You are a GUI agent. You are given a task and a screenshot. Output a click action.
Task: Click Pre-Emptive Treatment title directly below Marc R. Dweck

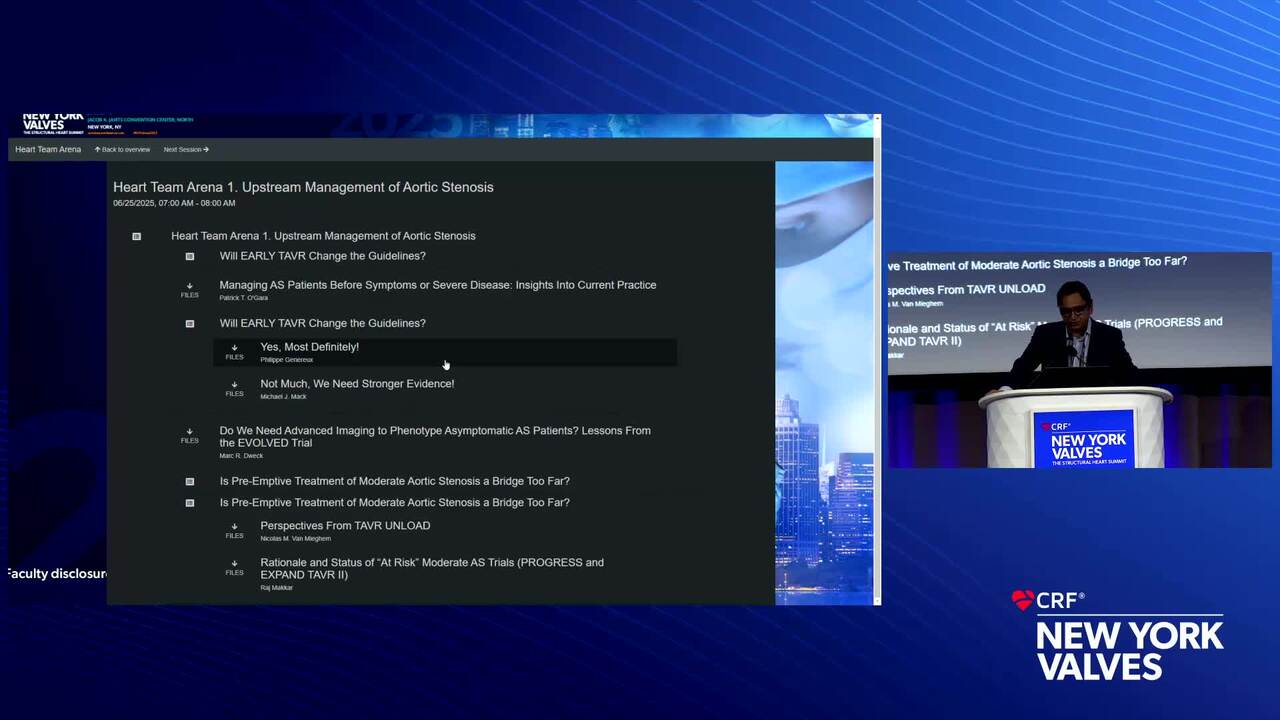[x=394, y=481]
